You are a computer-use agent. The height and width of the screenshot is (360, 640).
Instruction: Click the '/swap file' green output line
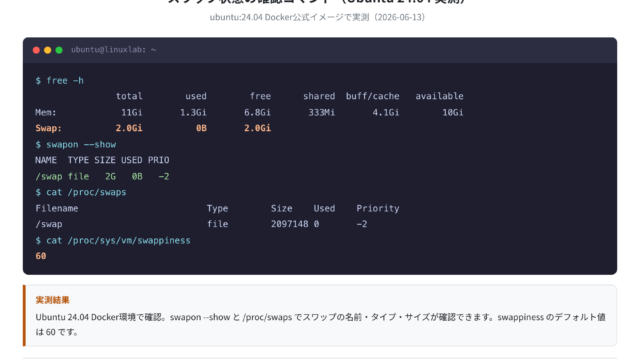[x=102, y=176]
